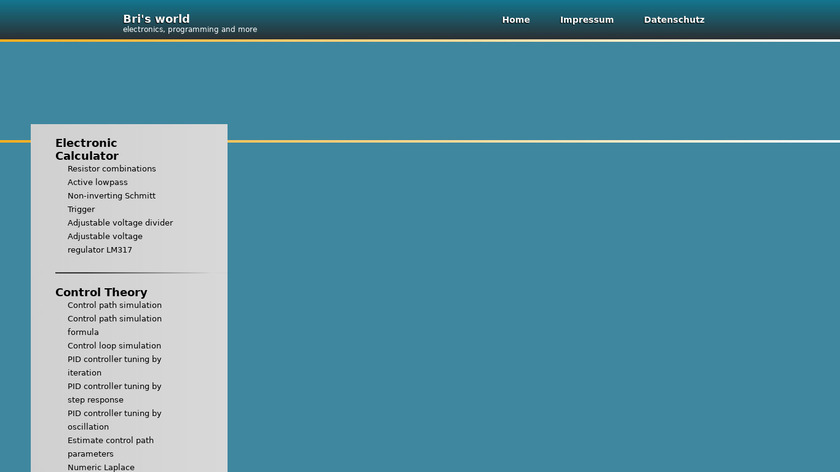This screenshot has width=840, height=472.
Task: Select PID controller tuning by oscillation
Action: tap(114, 419)
